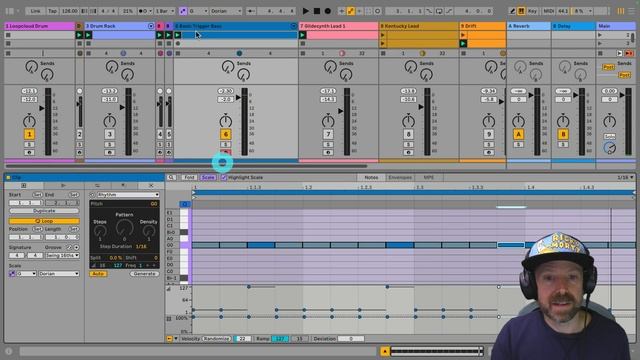
Task: Open the clip Transform tools tab
Action: [x=124, y=186]
